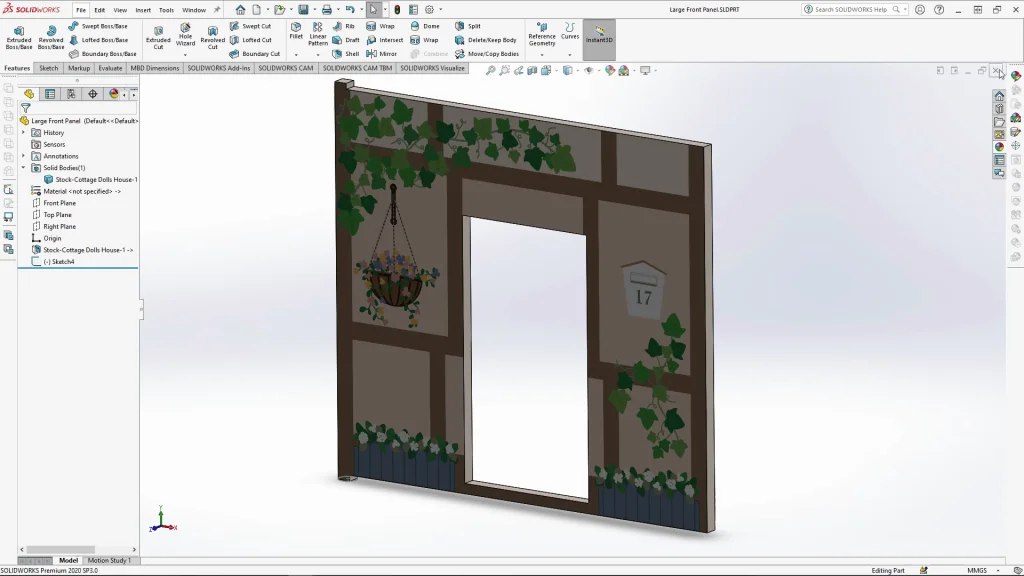This screenshot has width=1024, height=576.
Task: Click the Search SOLIDWORKS Help field
Action: (x=850, y=10)
